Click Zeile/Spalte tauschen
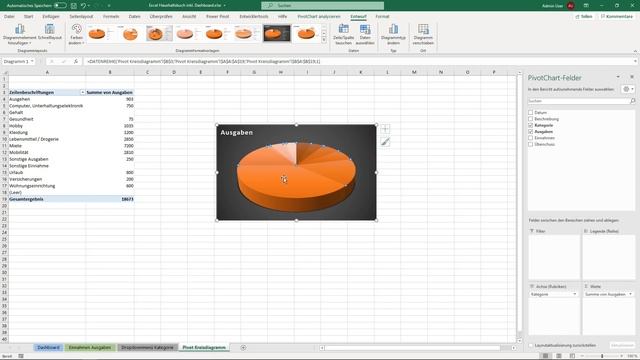Viewport: 640px width, 360px height. tap(343, 34)
